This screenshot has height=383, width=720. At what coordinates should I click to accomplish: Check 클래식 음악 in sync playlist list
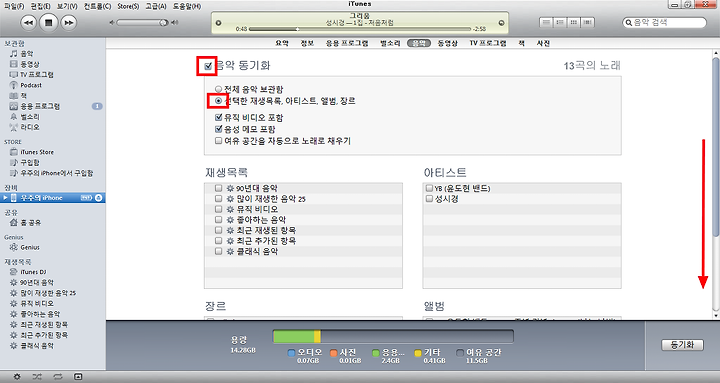coord(219,251)
